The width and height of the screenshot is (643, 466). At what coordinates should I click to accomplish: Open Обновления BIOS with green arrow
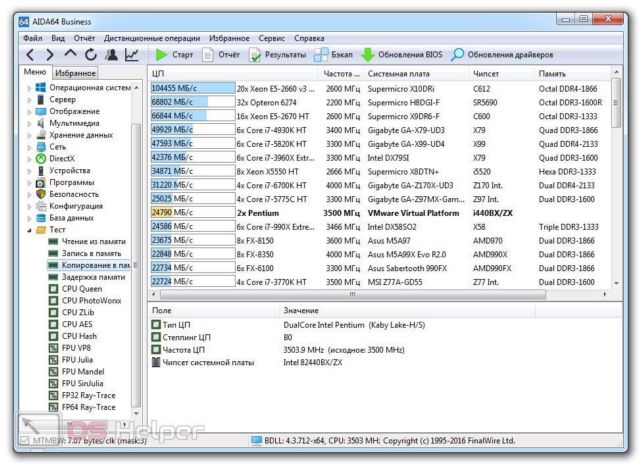pyautogui.click(x=402, y=55)
